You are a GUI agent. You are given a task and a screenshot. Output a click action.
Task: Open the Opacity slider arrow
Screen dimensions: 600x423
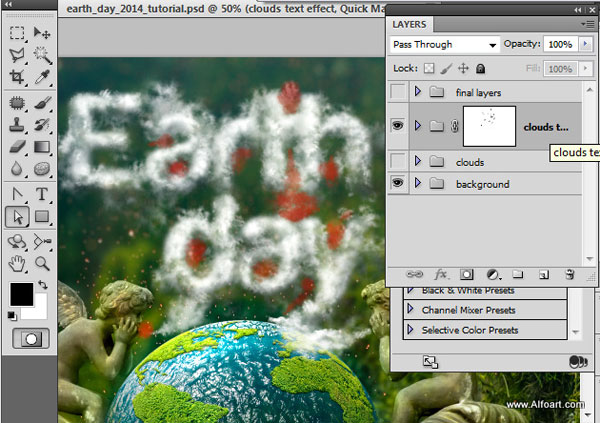pyautogui.click(x=585, y=44)
